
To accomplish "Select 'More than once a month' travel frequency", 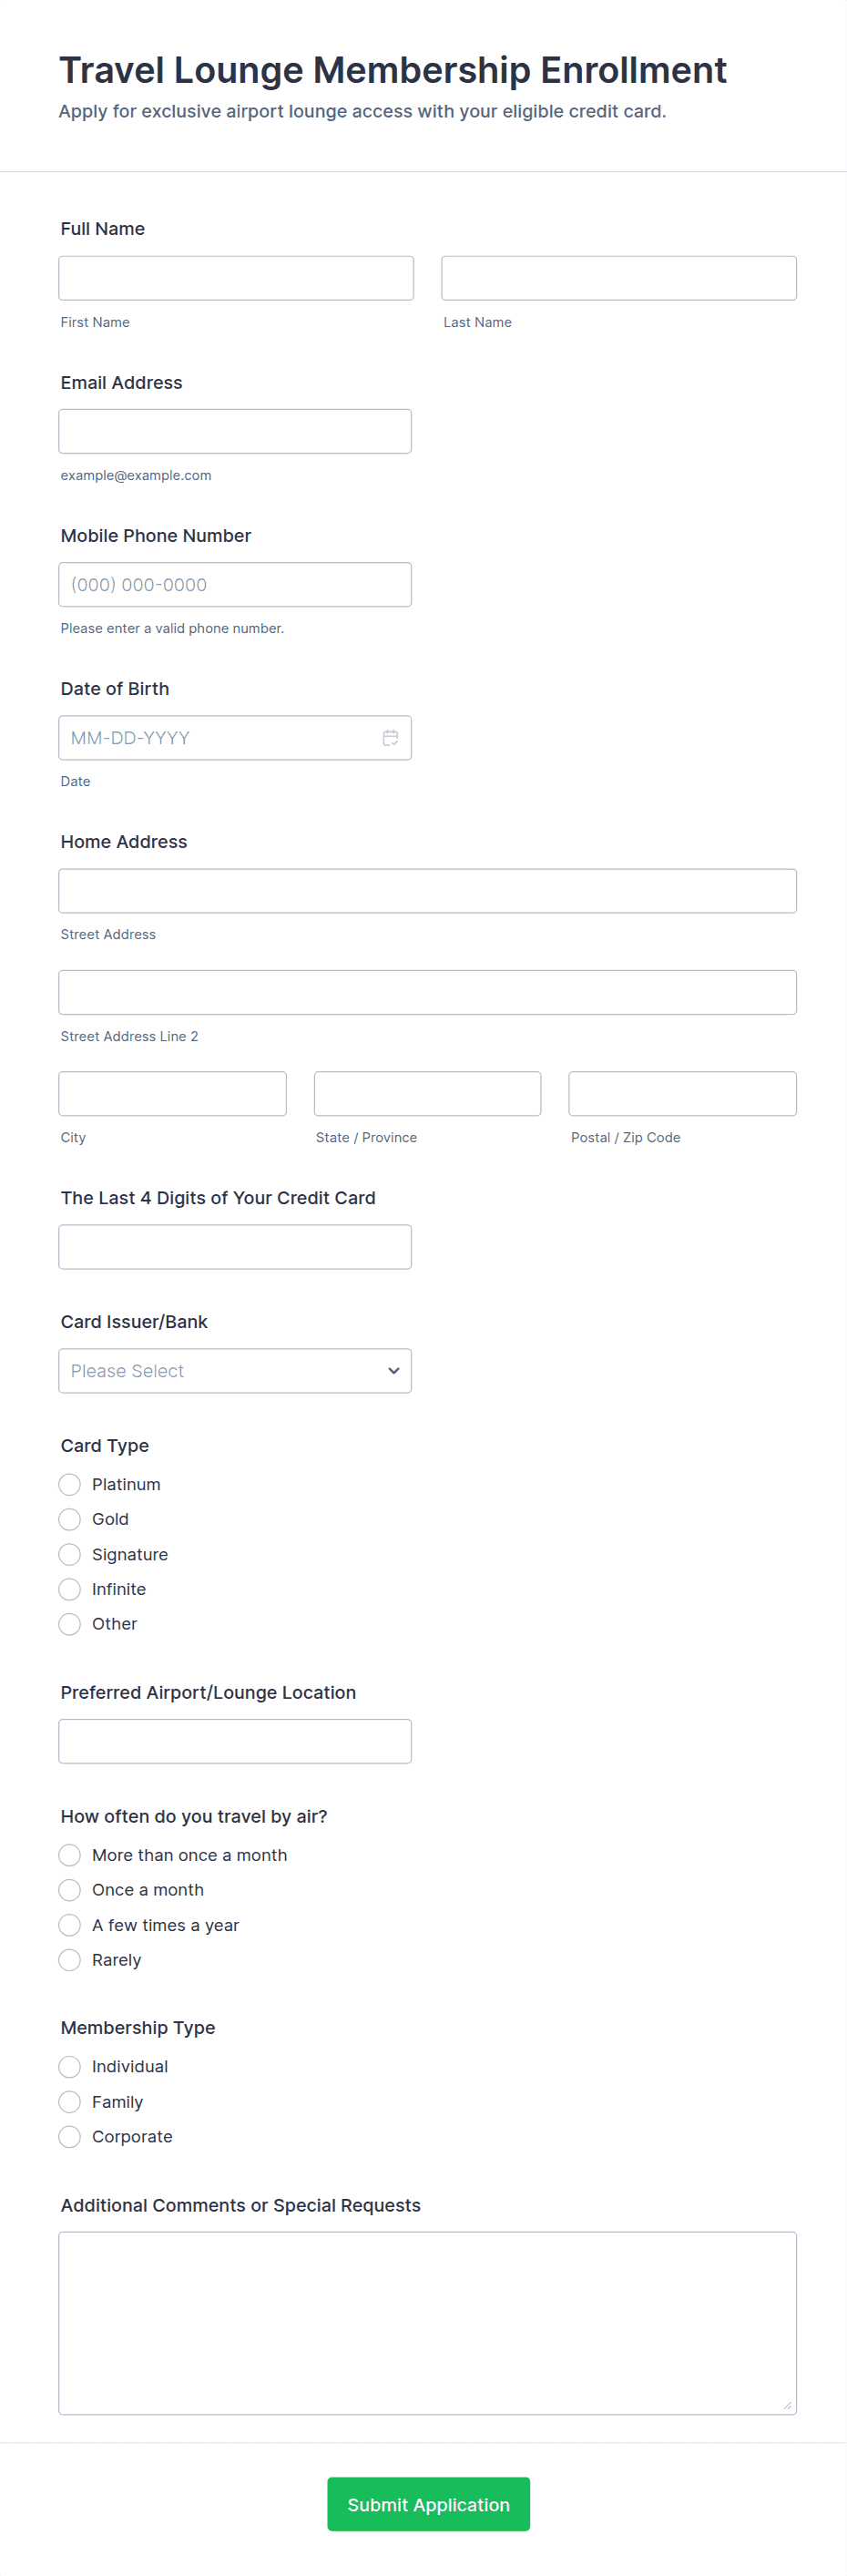I will coord(70,1856).
